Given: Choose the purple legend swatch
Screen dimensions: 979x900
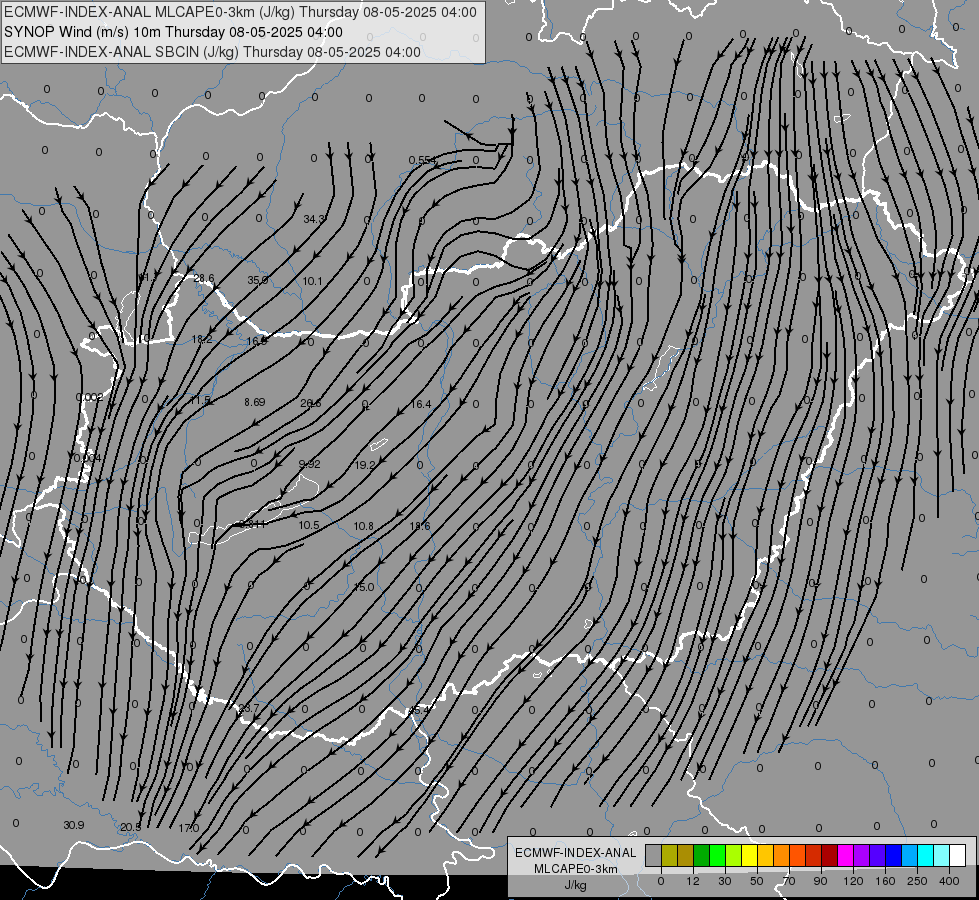Looking at the screenshot, I should coord(862,855).
